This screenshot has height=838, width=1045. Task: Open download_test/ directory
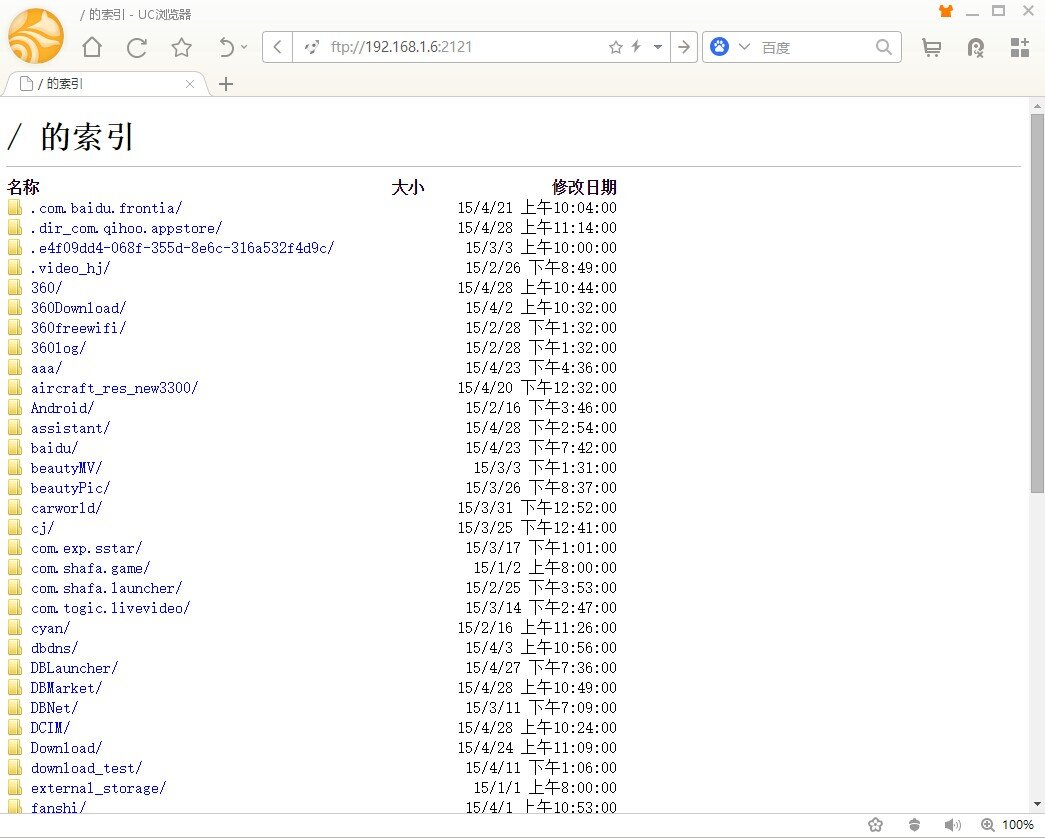(86, 768)
